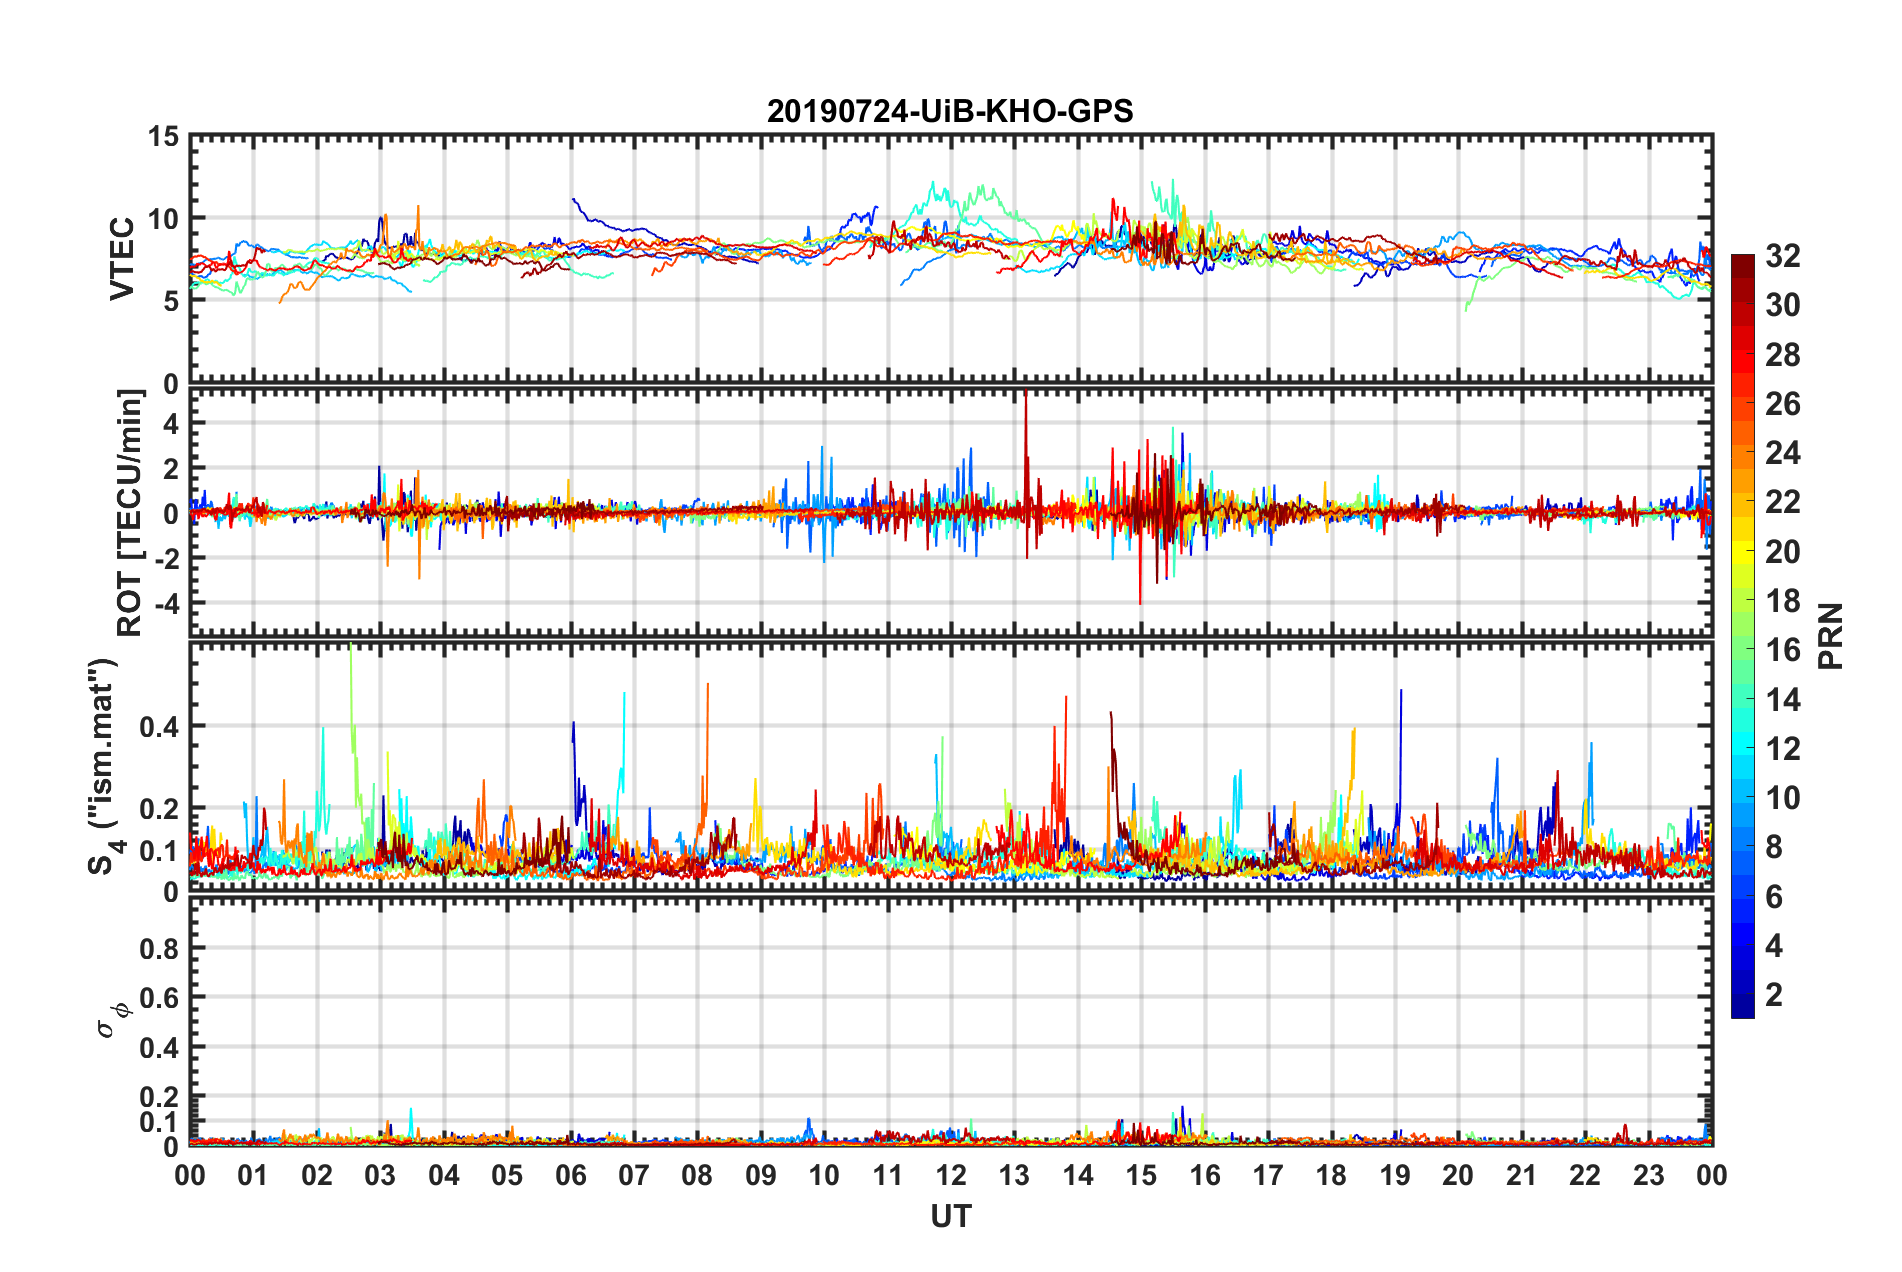This screenshot has width=1902, height=1272.
Task: Click colorbar tick label 24
Action: (x=1782, y=453)
